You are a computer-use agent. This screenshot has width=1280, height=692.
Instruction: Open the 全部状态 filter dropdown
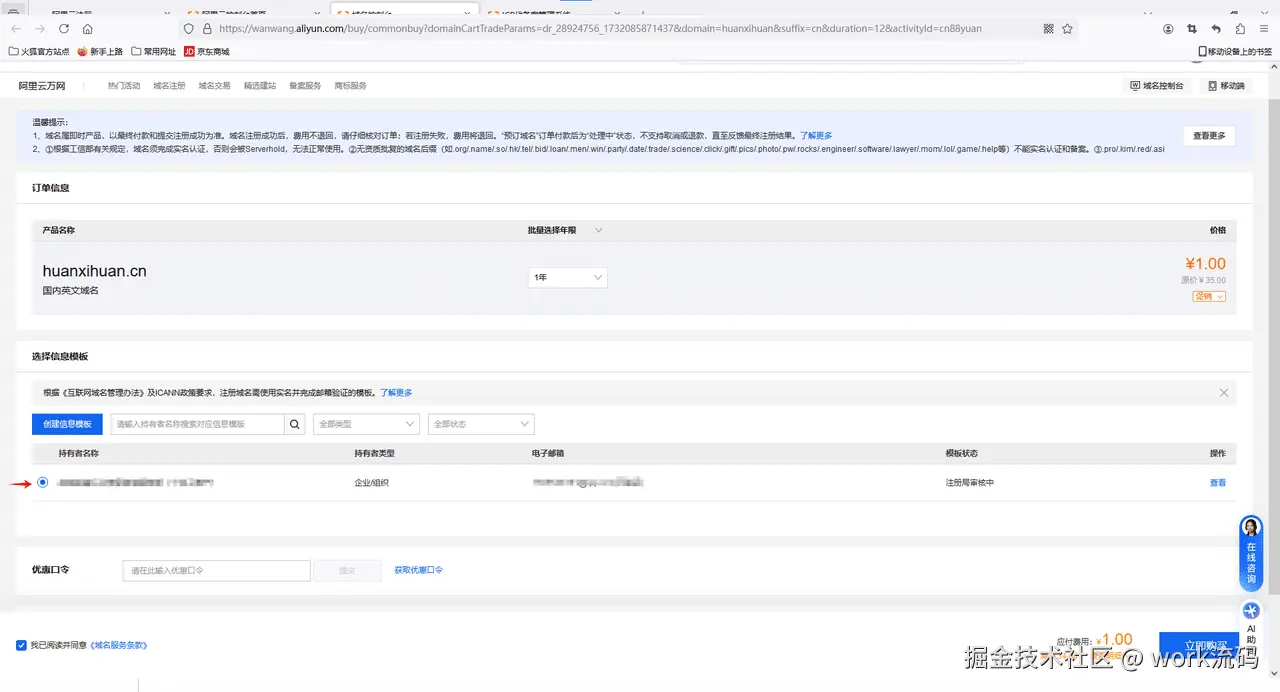pos(481,424)
